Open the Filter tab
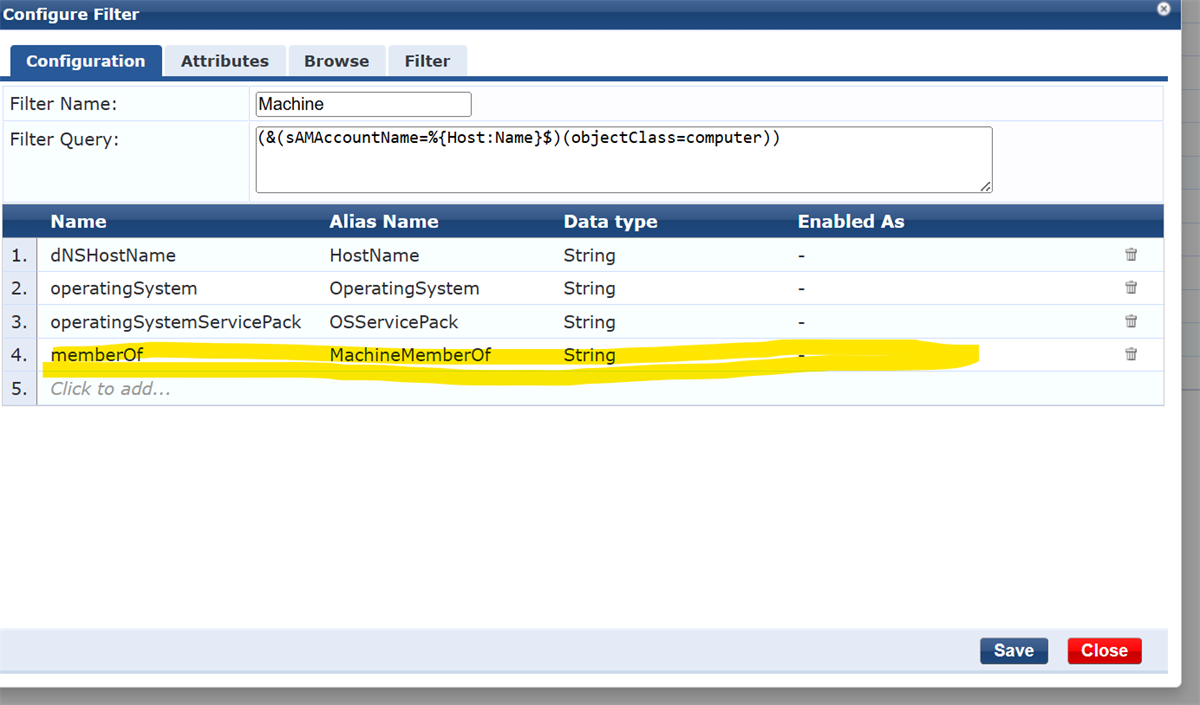 coord(427,61)
